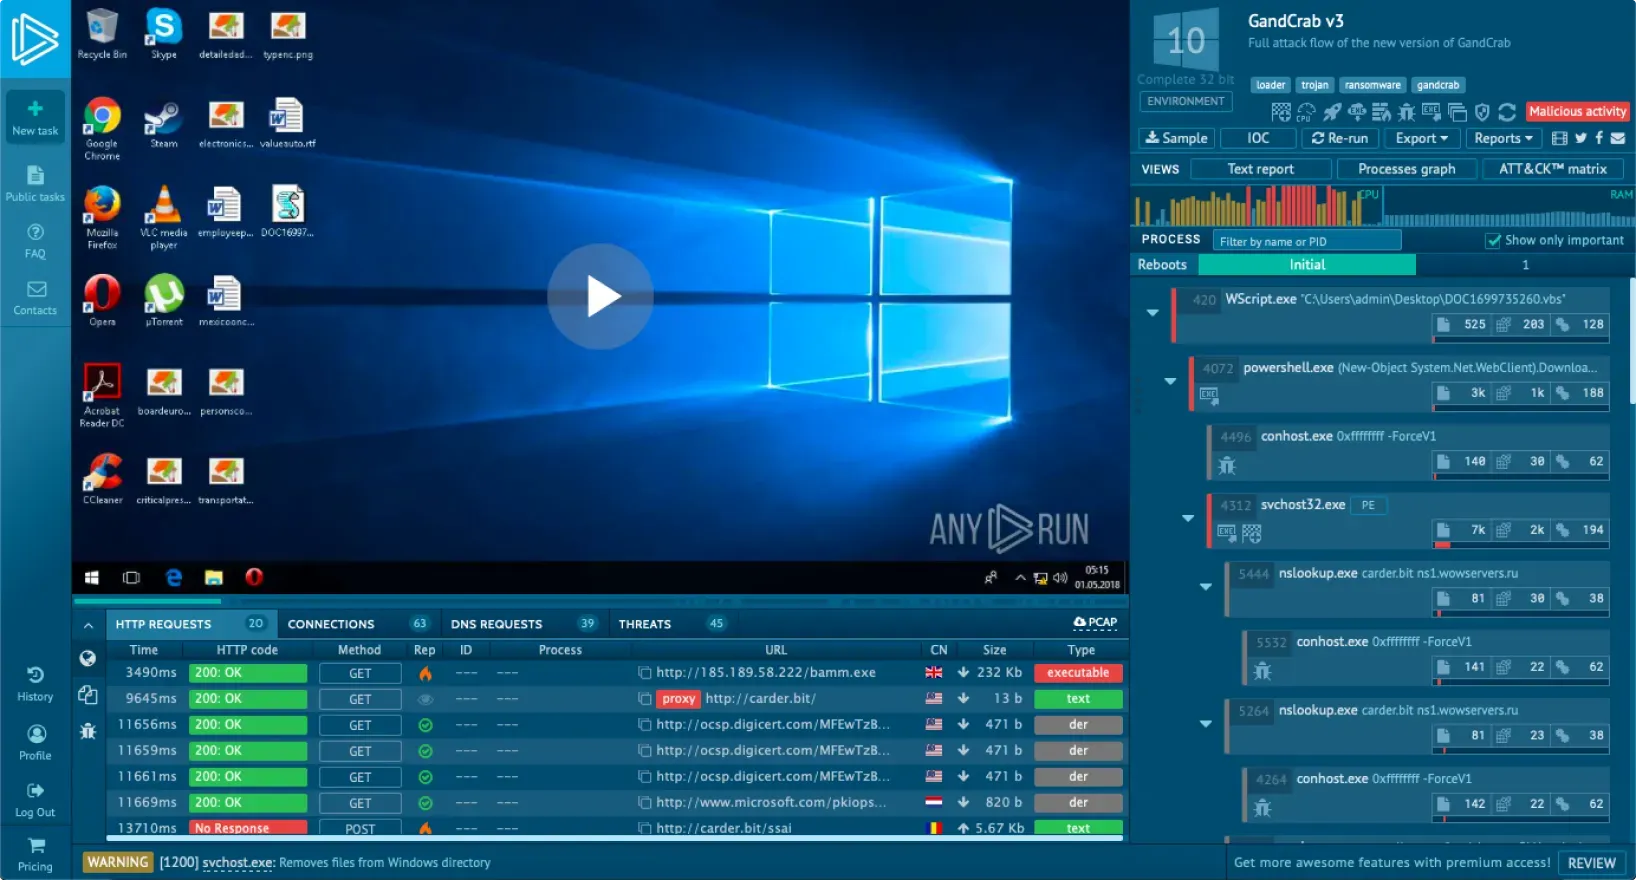This screenshot has width=1636, height=880.
Task: Collapse the network panel with chevron
Action: pyautogui.click(x=88, y=625)
